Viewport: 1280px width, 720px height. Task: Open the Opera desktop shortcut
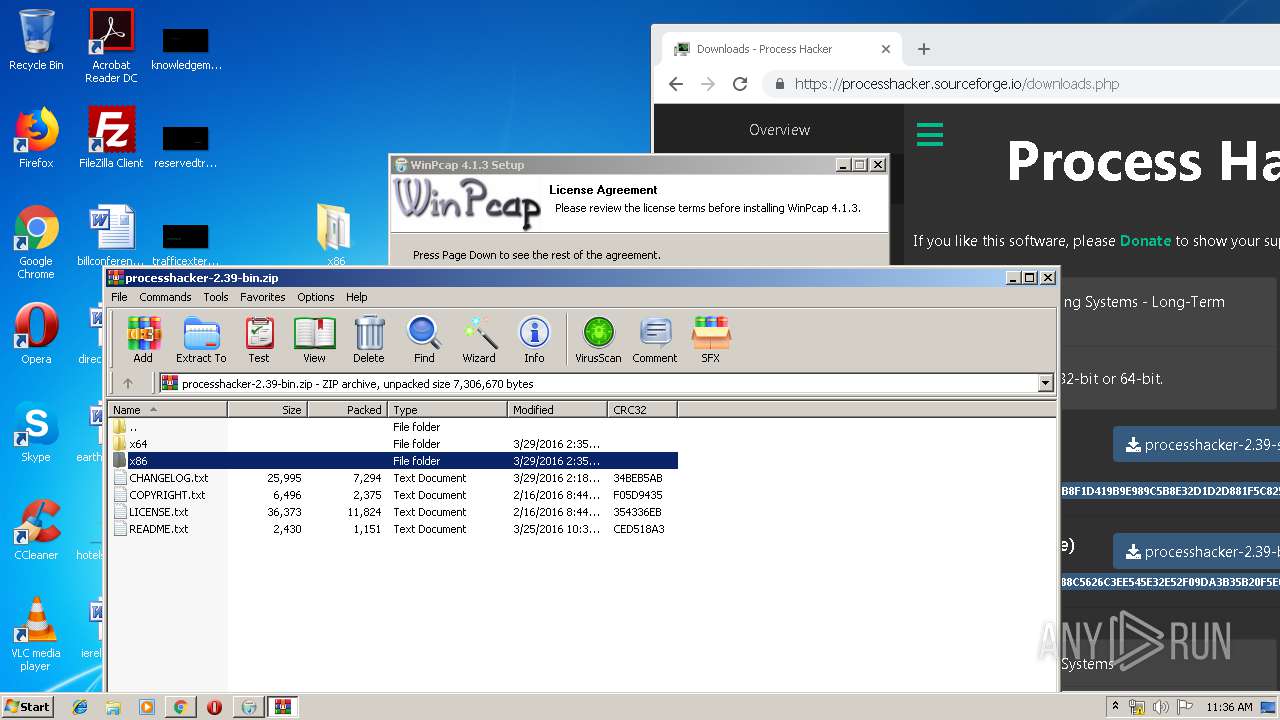click(36, 334)
